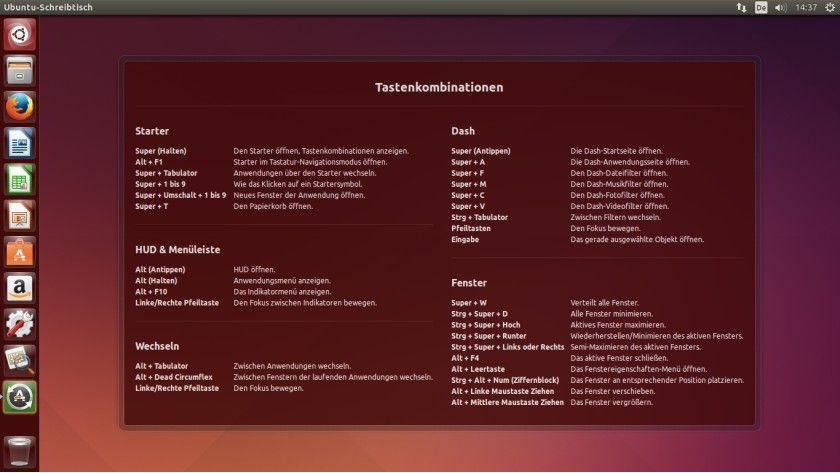Open System Settings gear-and-wrench icon
Screen dimensions: 840x473
pyautogui.click(x=20, y=324)
